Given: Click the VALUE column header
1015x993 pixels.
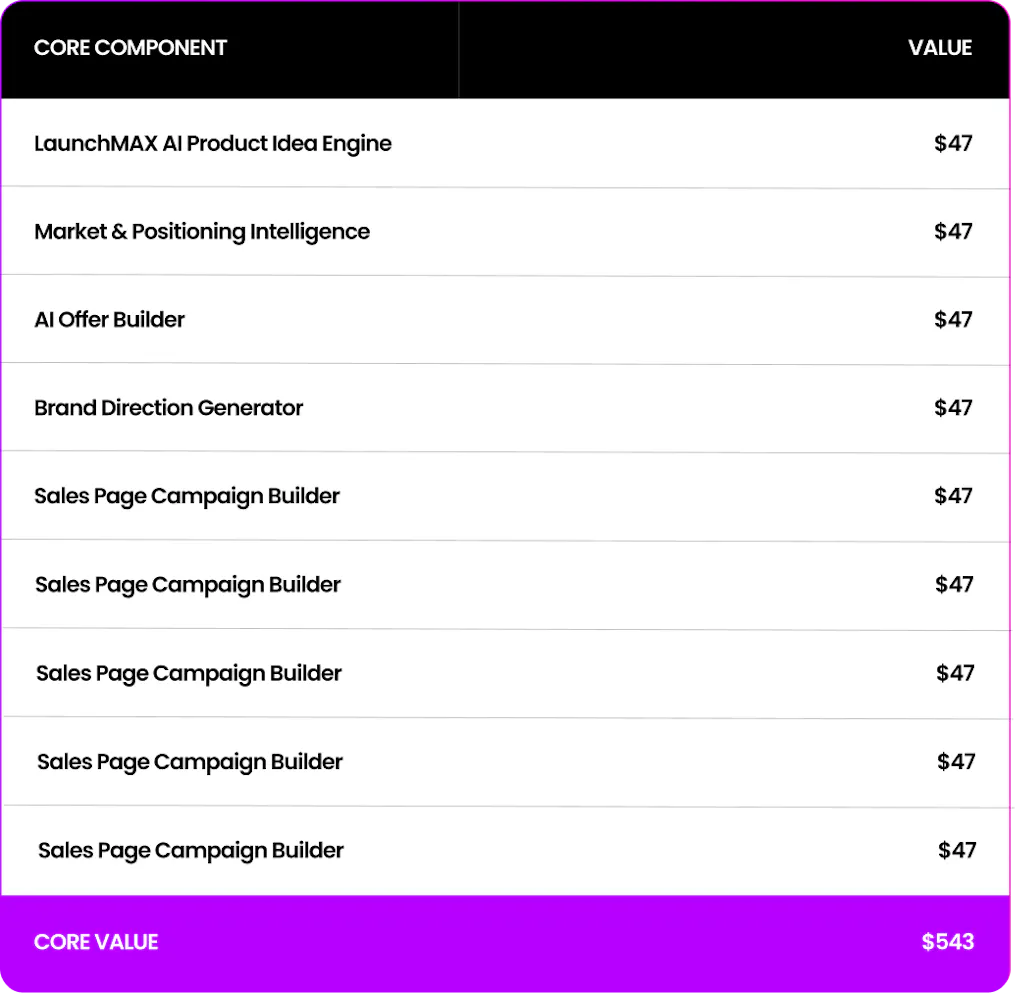Looking at the screenshot, I should [x=939, y=48].
